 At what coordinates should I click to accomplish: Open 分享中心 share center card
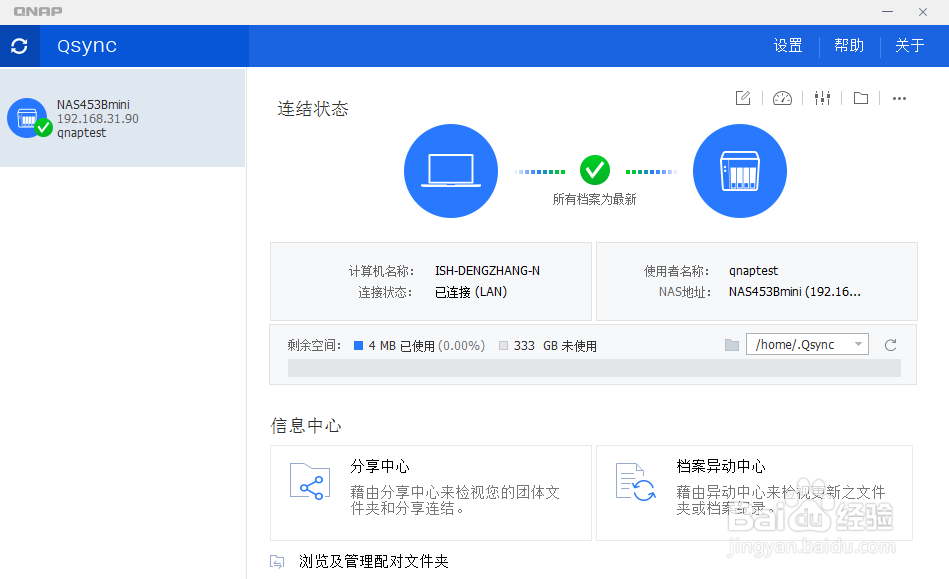pos(430,493)
